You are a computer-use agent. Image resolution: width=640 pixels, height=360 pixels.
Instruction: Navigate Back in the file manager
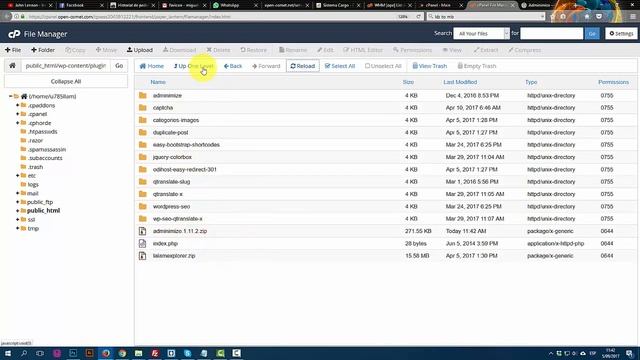[233, 66]
